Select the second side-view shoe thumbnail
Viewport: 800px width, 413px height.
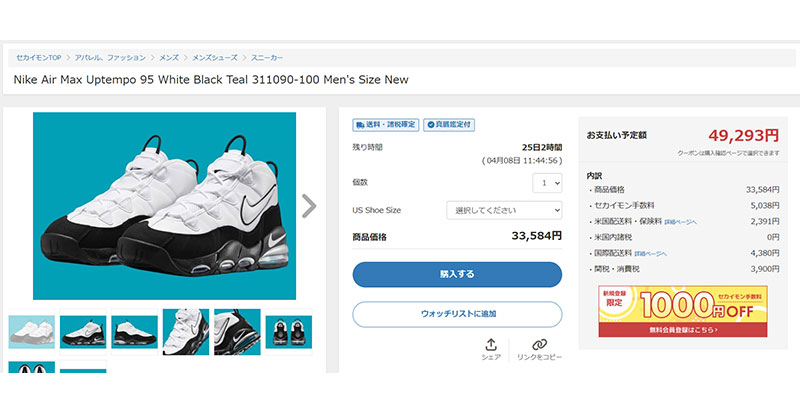(x=83, y=334)
